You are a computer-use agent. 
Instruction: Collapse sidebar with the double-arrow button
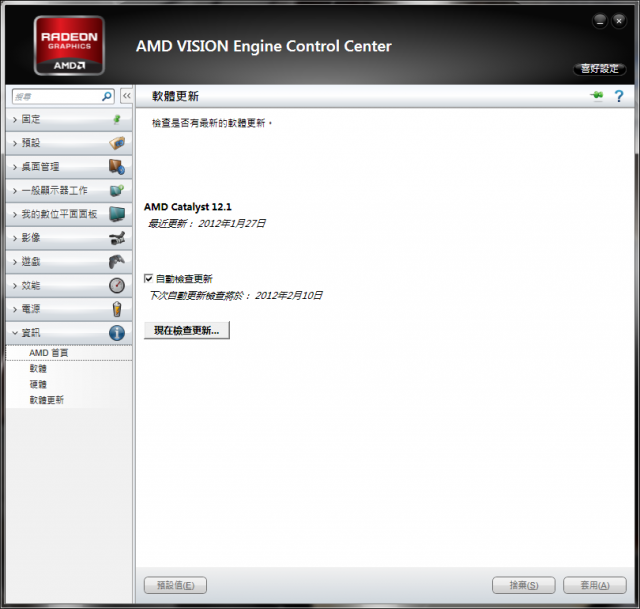coord(127,96)
